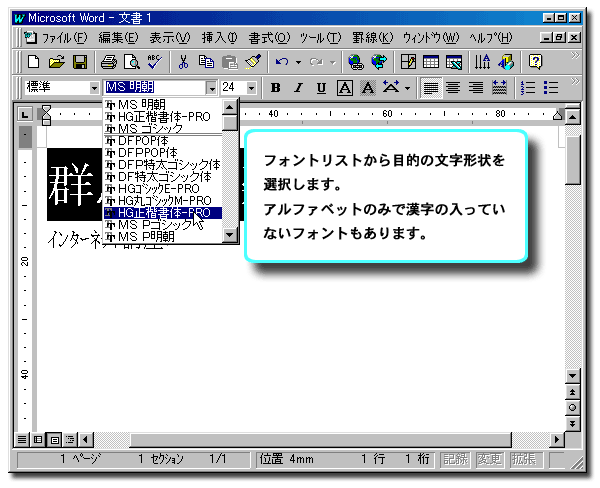Click character scaling icon
The image size is (600, 488).
point(391,88)
